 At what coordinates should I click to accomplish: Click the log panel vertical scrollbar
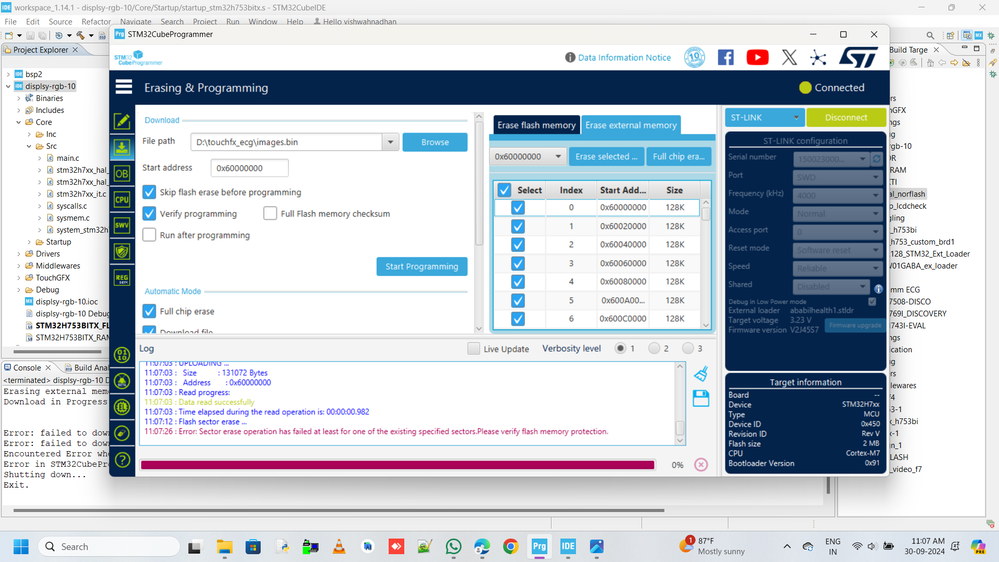pyautogui.click(x=680, y=404)
